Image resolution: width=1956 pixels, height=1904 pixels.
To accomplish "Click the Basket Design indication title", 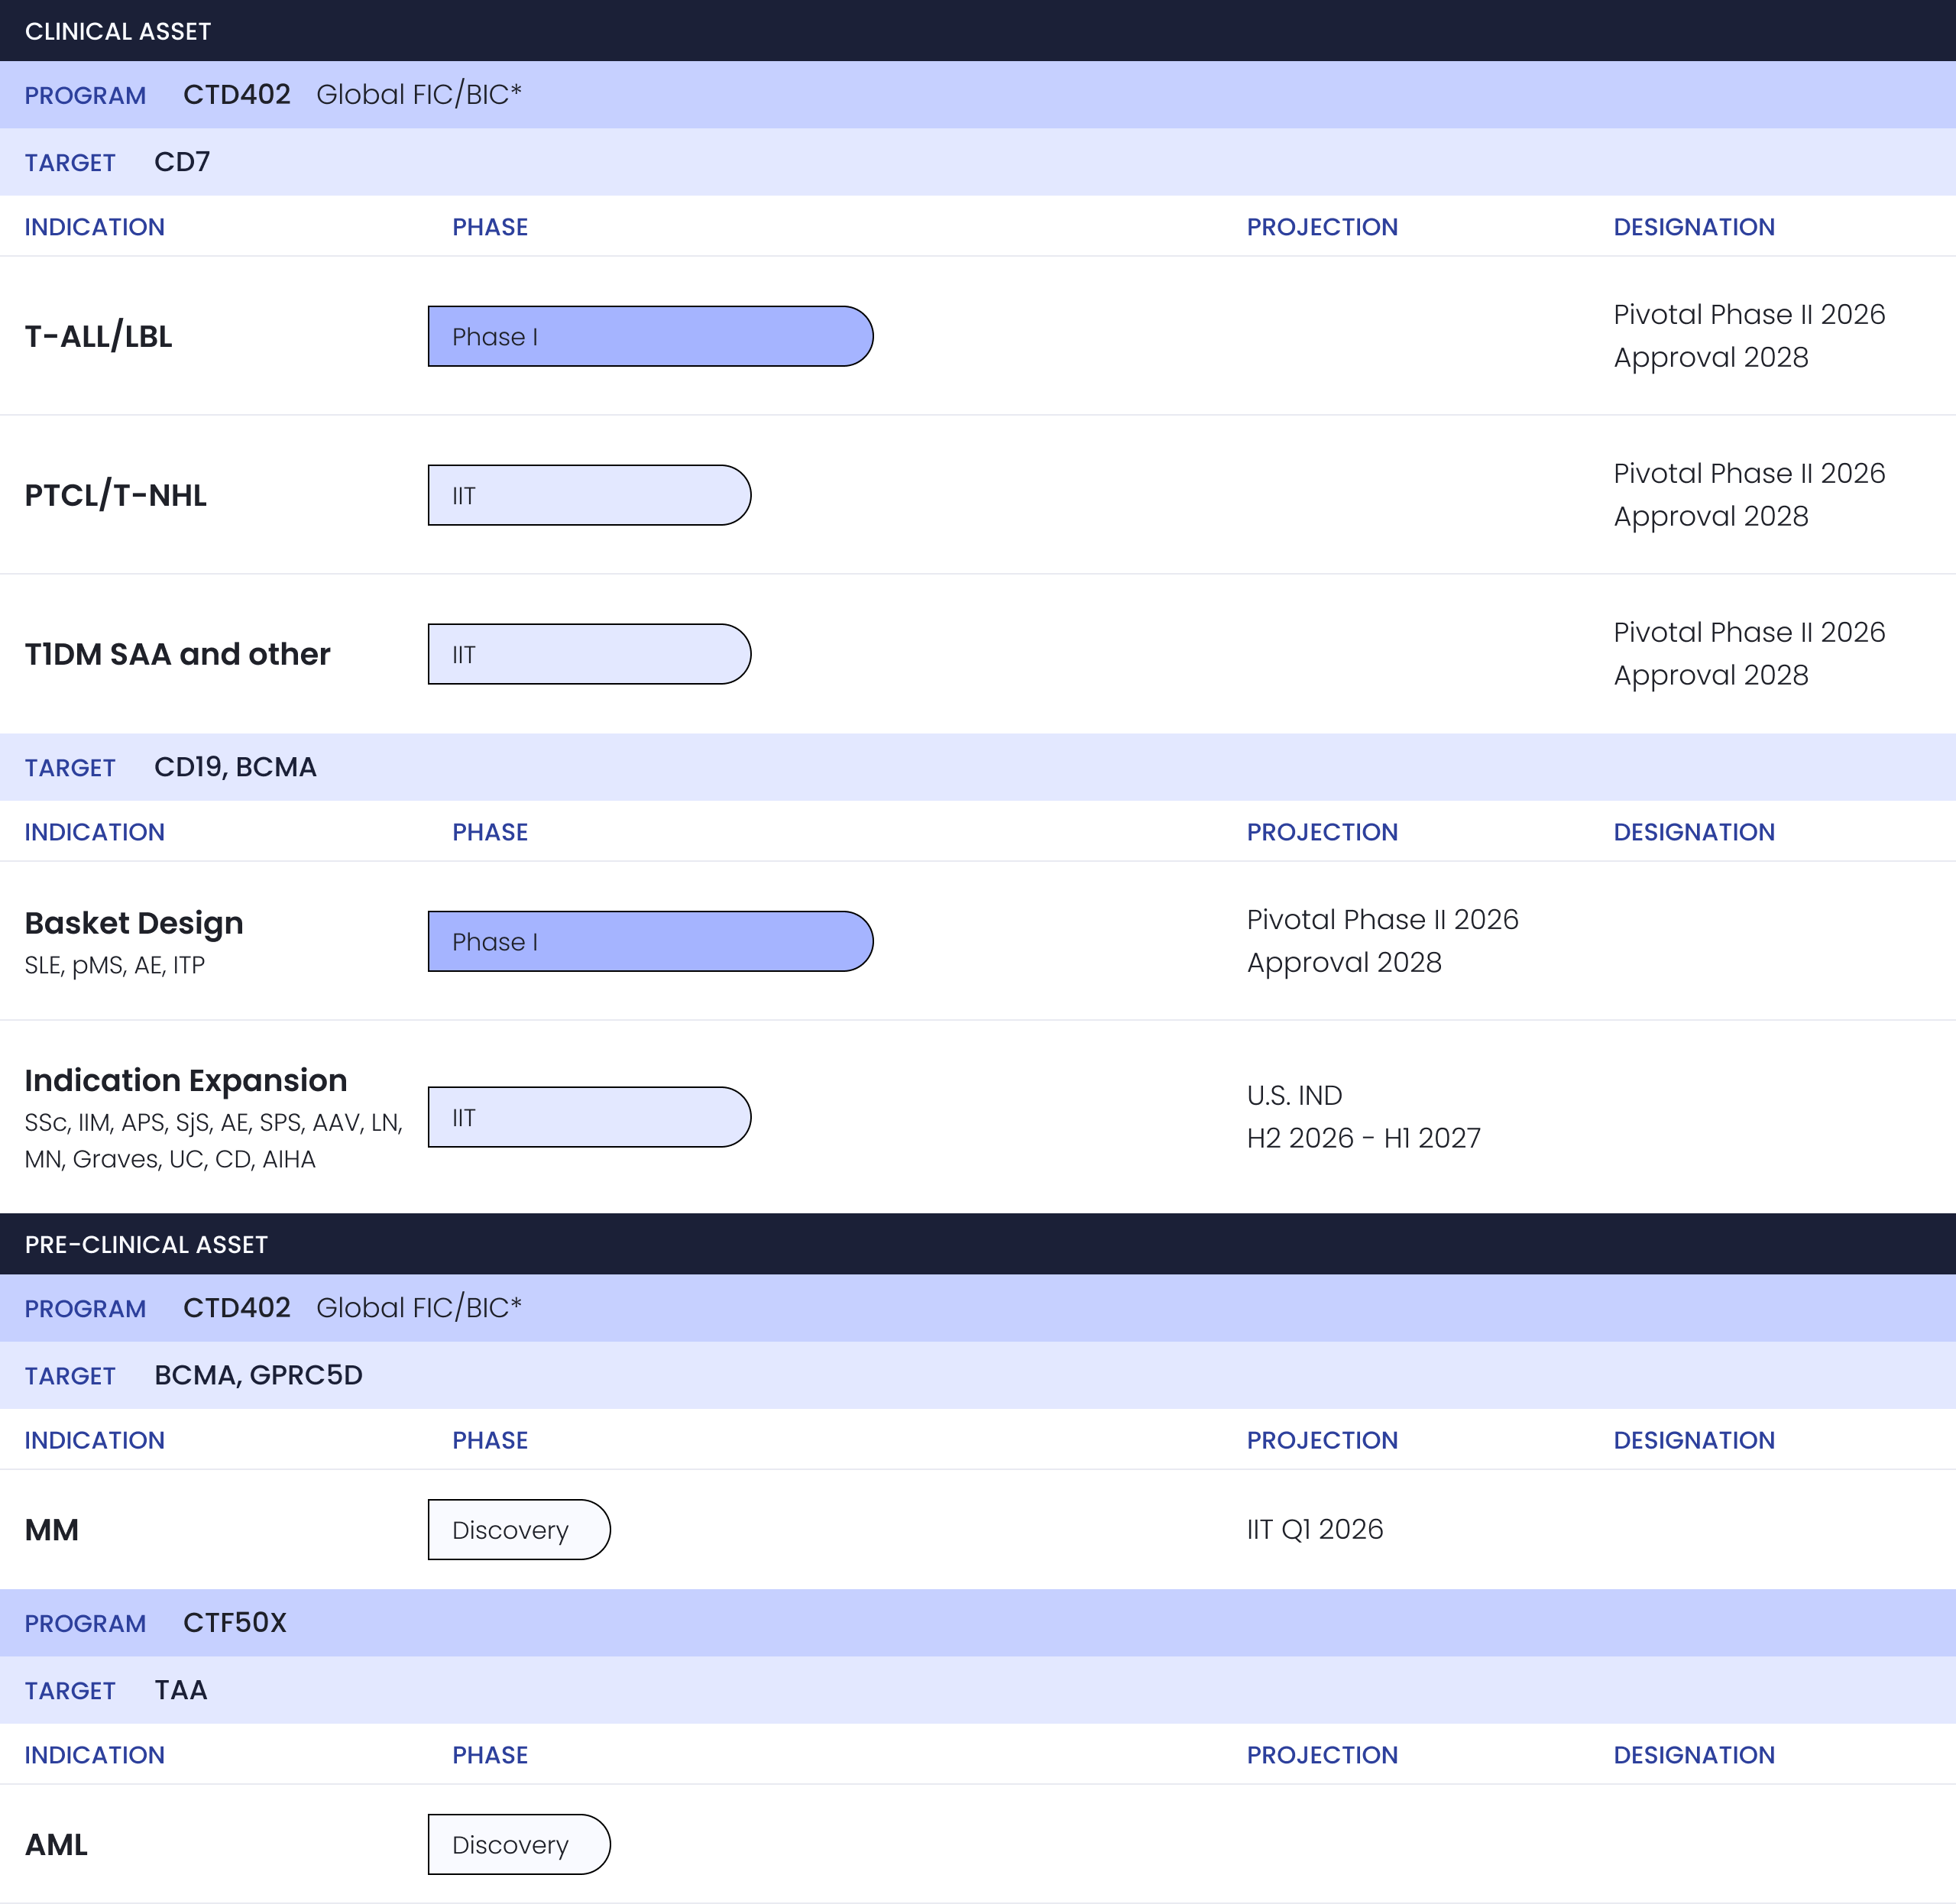I will [133, 922].
